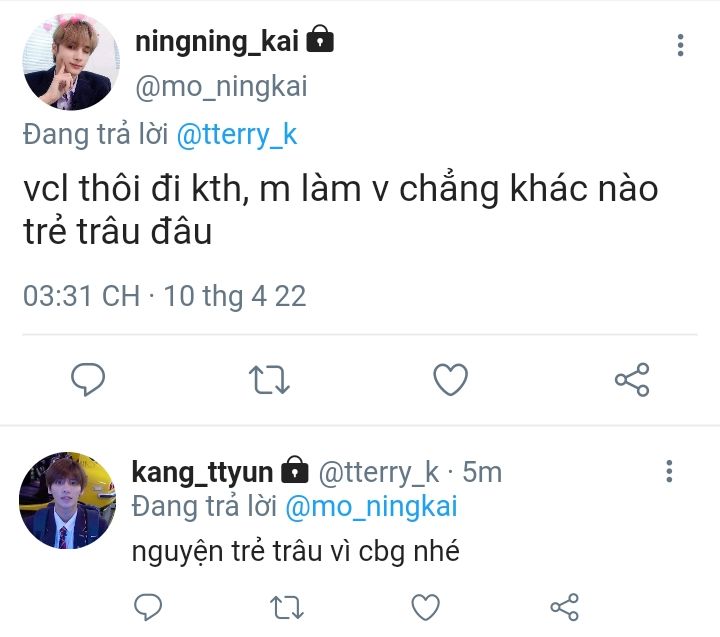Open more options on kang_ttyun's tweet
Image resolution: width=720 pixels, height=637 pixels.
pos(669,472)
